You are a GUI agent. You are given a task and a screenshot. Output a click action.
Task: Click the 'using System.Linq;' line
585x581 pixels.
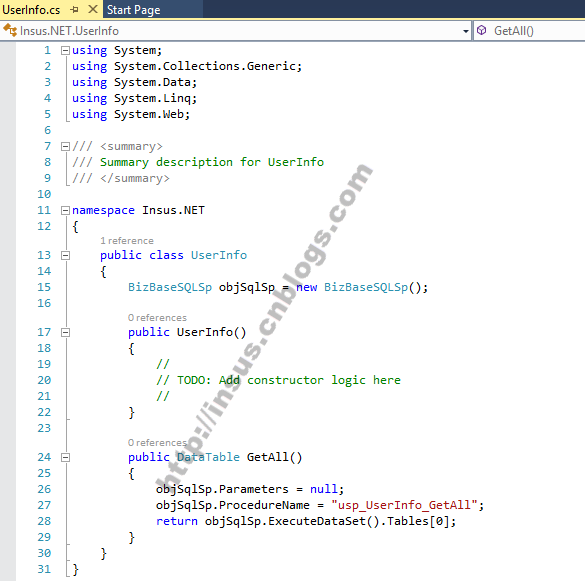pyautogui.click(x=134, y=98)
